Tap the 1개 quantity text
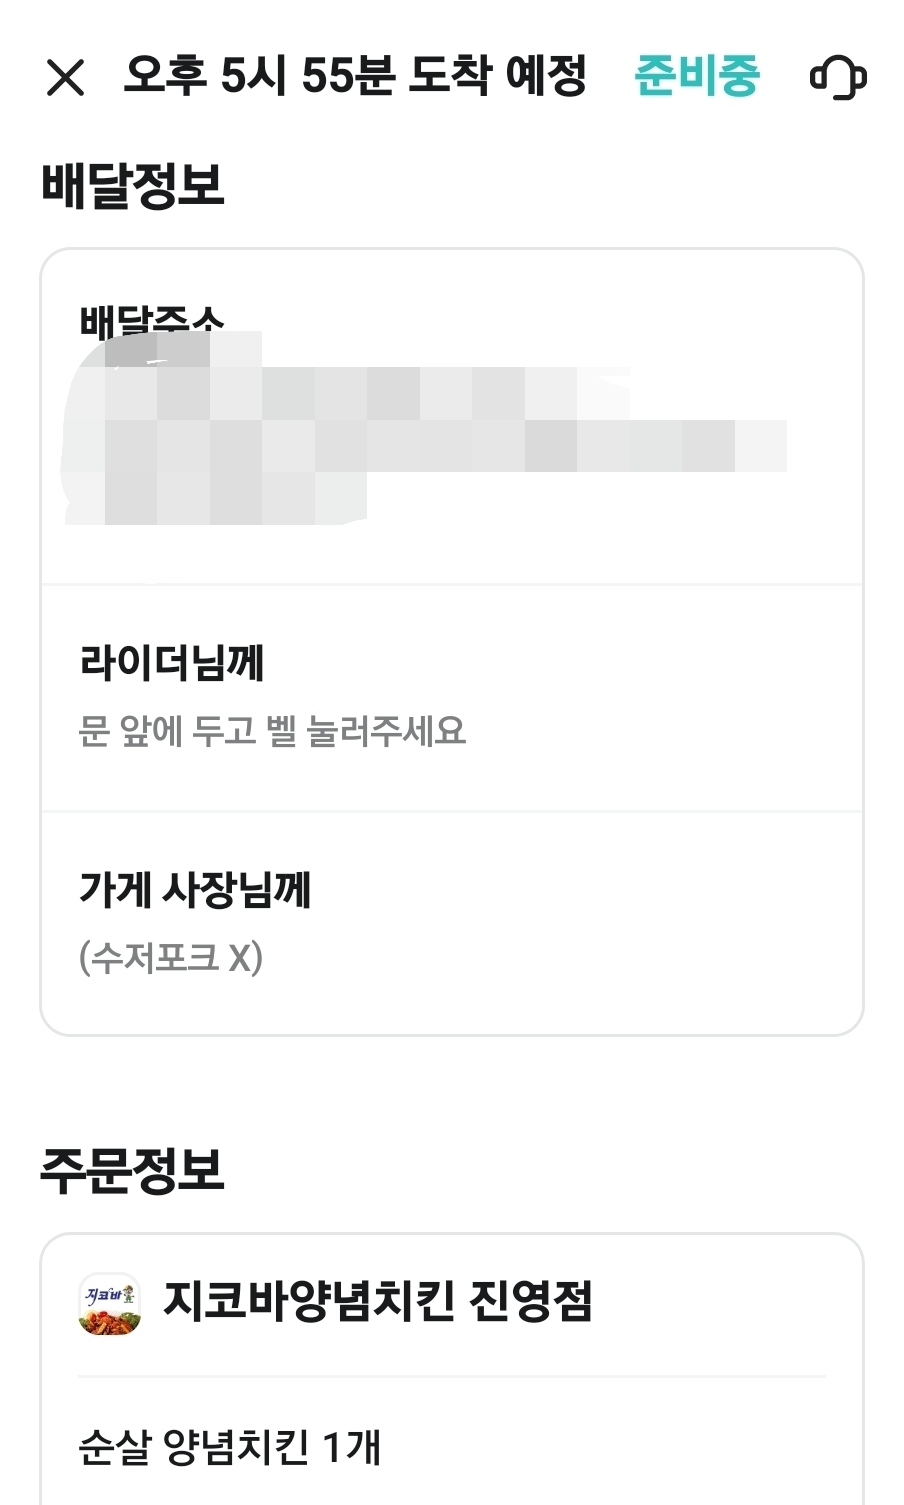The height and width of the screenshot is (1505, 904). (x=351, y=1447)
